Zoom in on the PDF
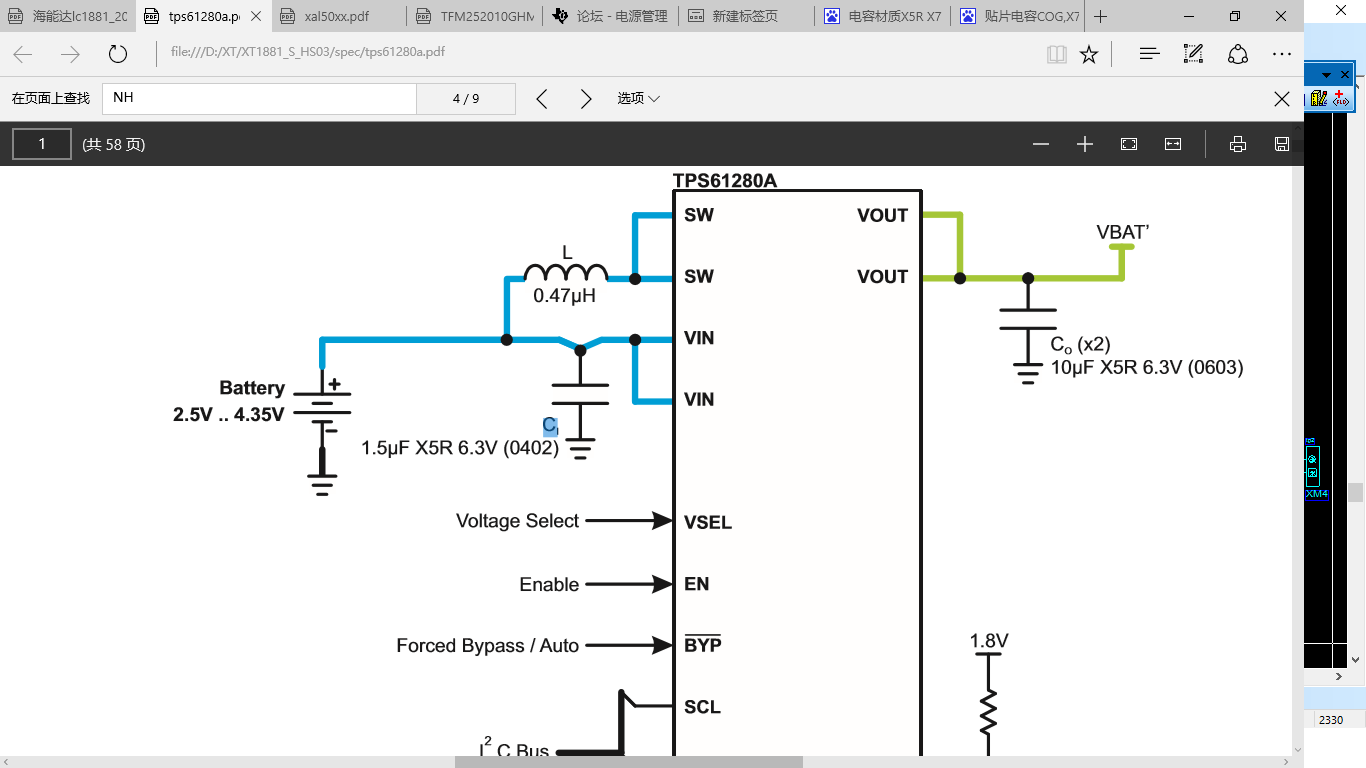Screen dimensions: 1366x768 [1085, 144]
